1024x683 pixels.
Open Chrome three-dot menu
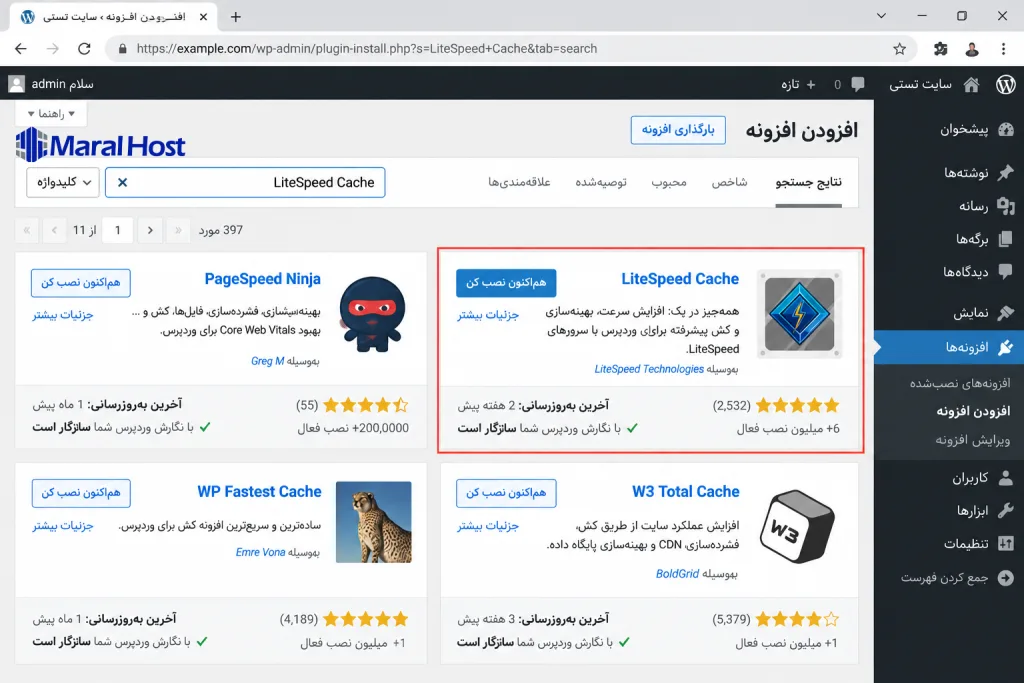(1003, 48)
